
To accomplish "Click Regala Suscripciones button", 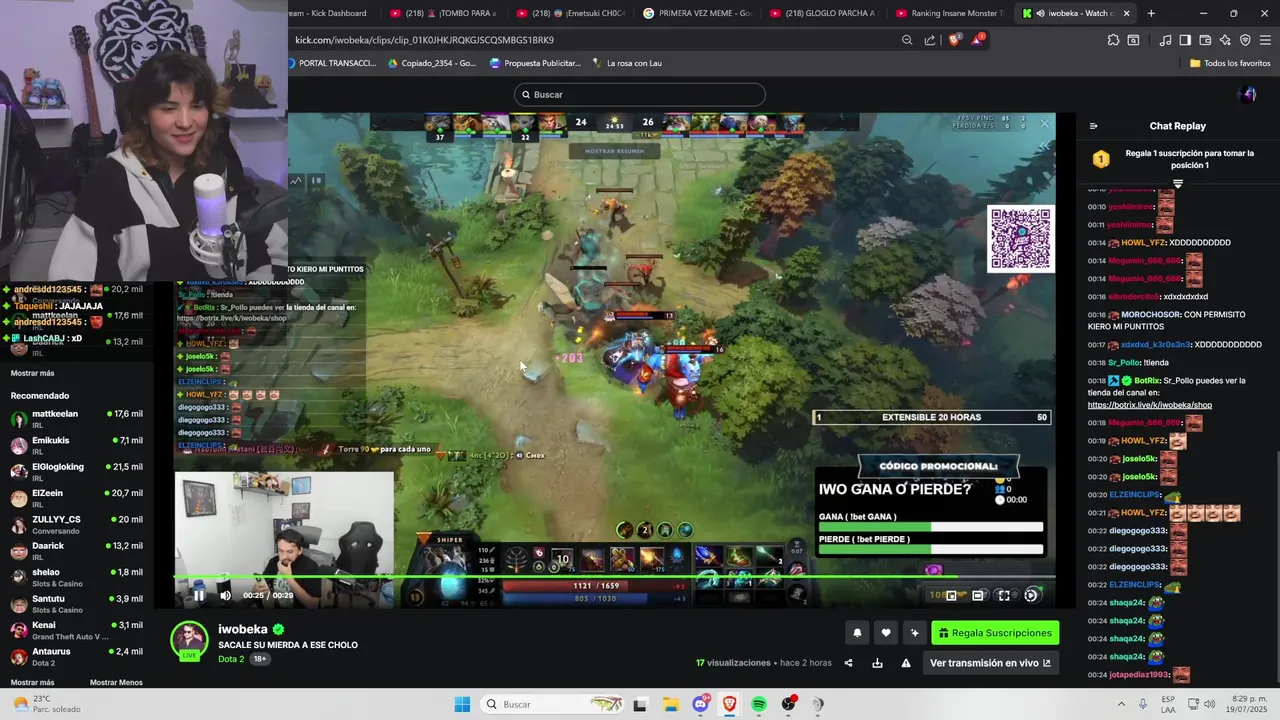I will [995, 633].
